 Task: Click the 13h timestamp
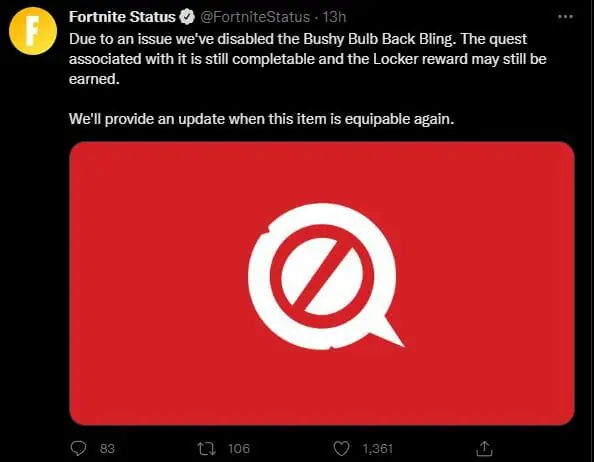coord(334,17)
